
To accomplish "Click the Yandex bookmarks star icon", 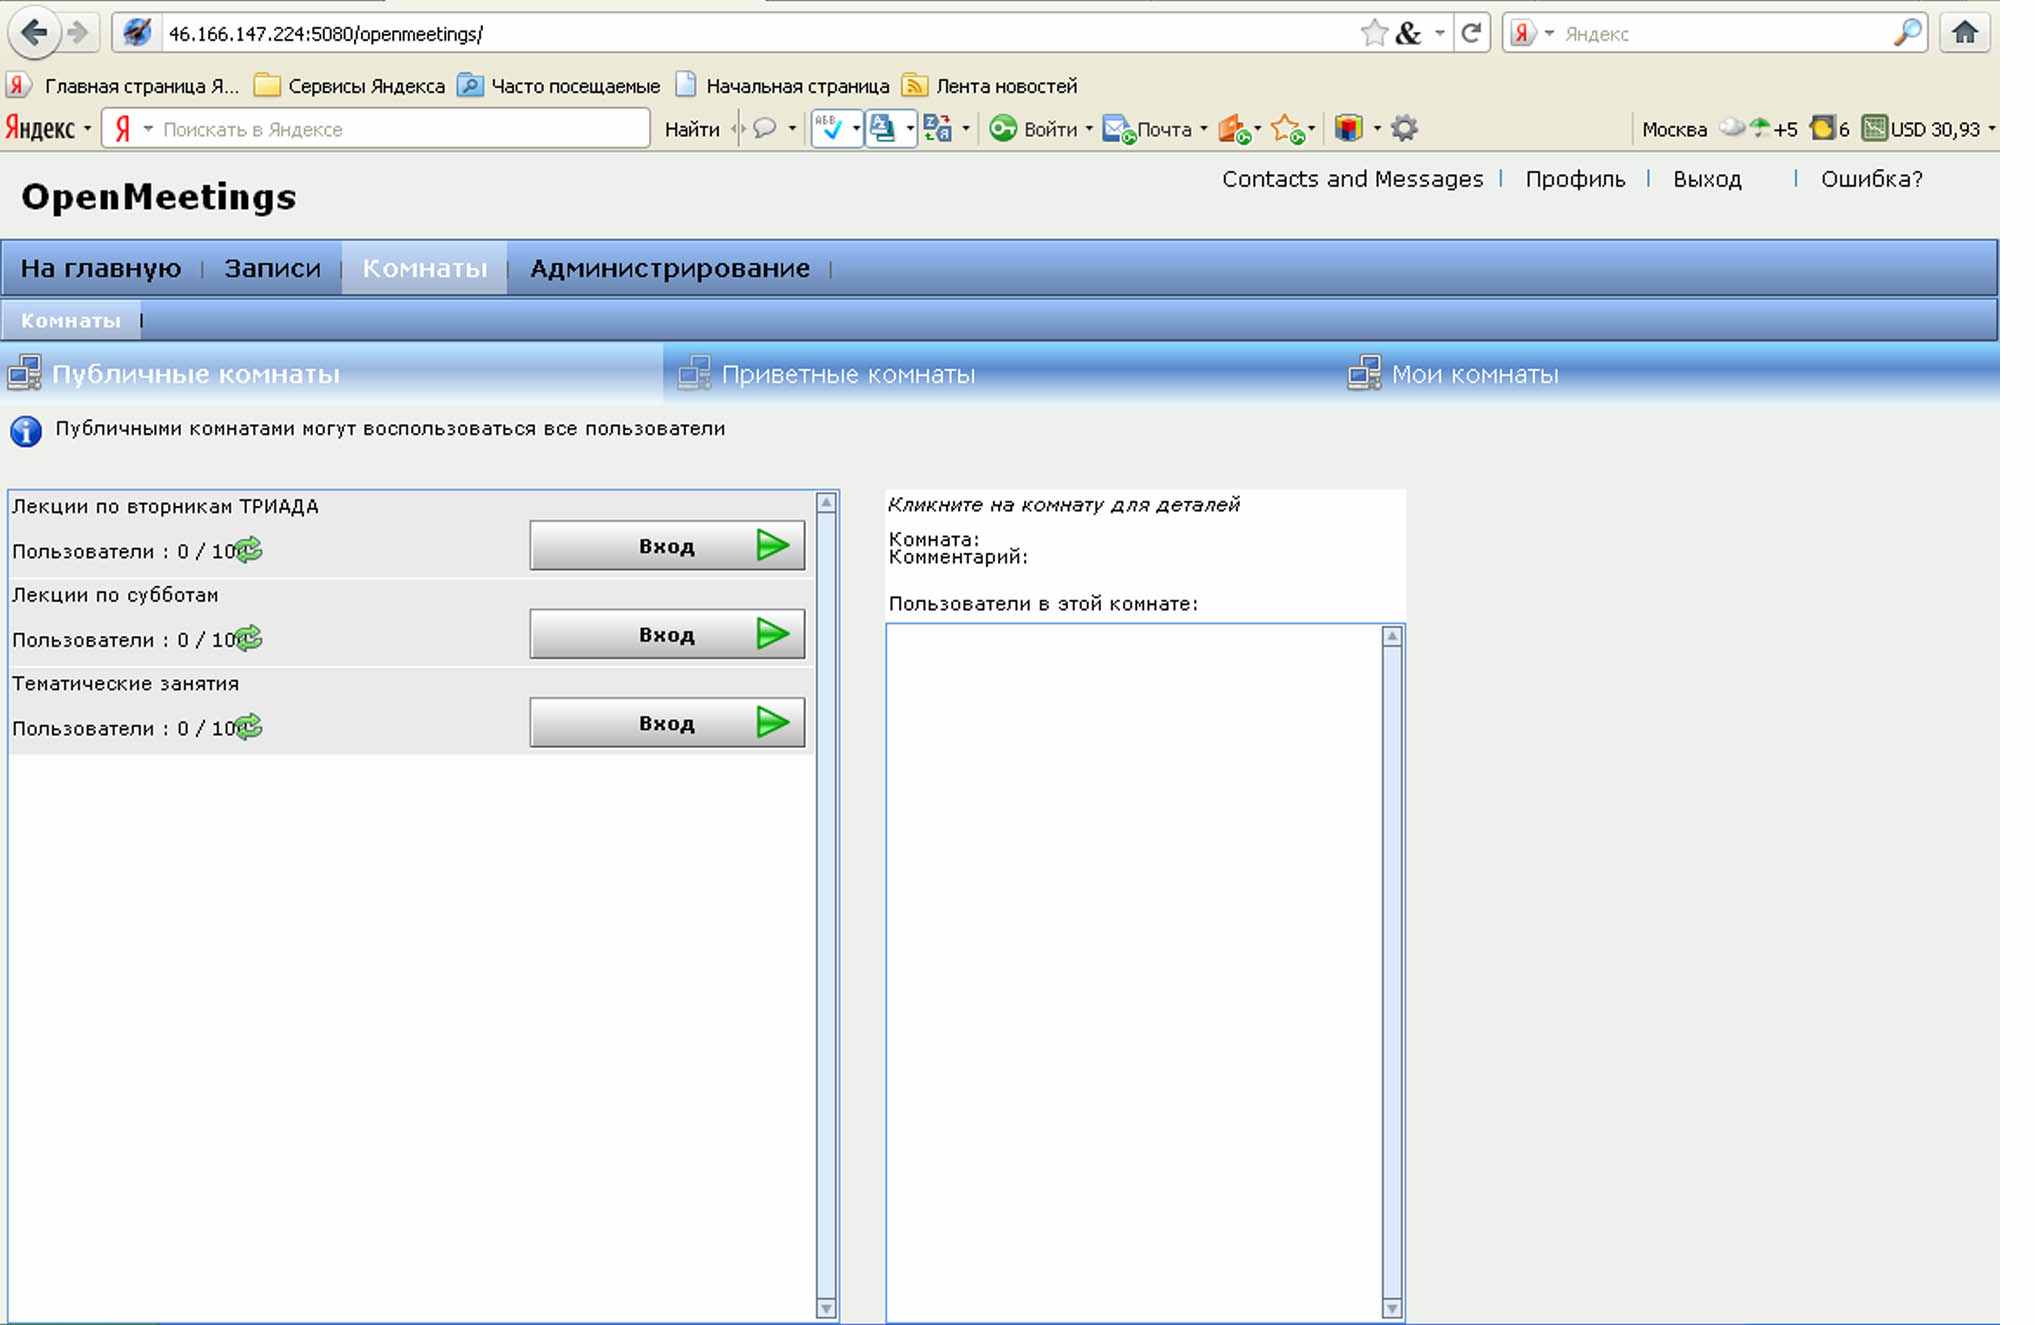I will pyautogui.click(x=1287, y=129).
